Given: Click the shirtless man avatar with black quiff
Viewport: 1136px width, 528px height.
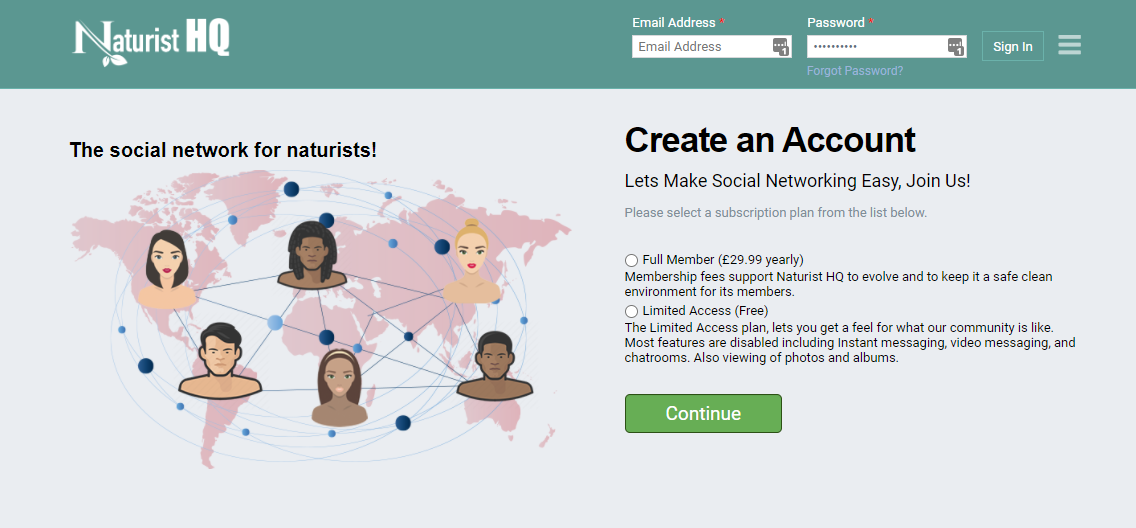Looking at the screenshot, I should (220, 360).
